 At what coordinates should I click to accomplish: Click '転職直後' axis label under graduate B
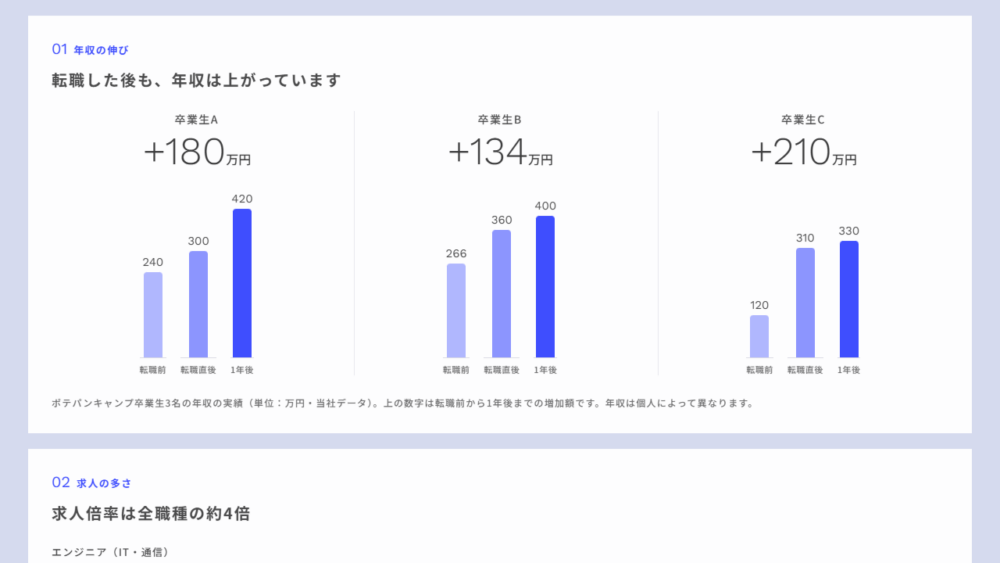[502, 370]
